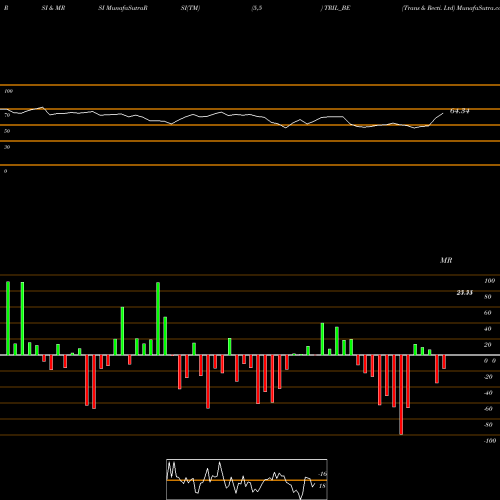Image resolution: width=500 pixels, height=500 pixels.
Task: Click the 'SI MunafaSutraR' header text
Action: (123, 8)
